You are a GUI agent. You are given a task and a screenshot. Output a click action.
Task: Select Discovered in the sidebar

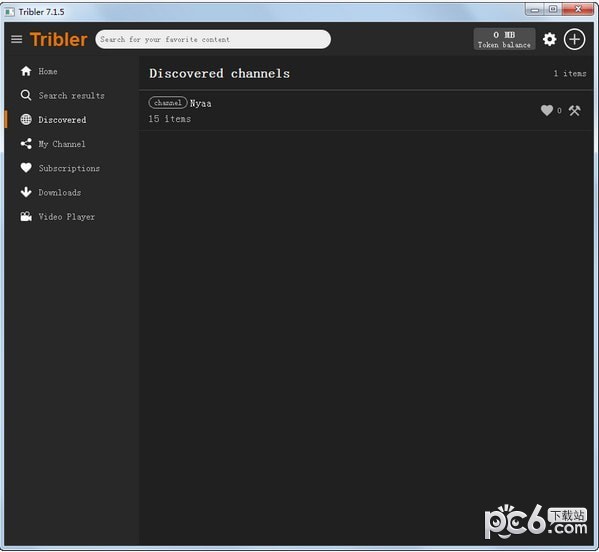(x=62, y=120)
